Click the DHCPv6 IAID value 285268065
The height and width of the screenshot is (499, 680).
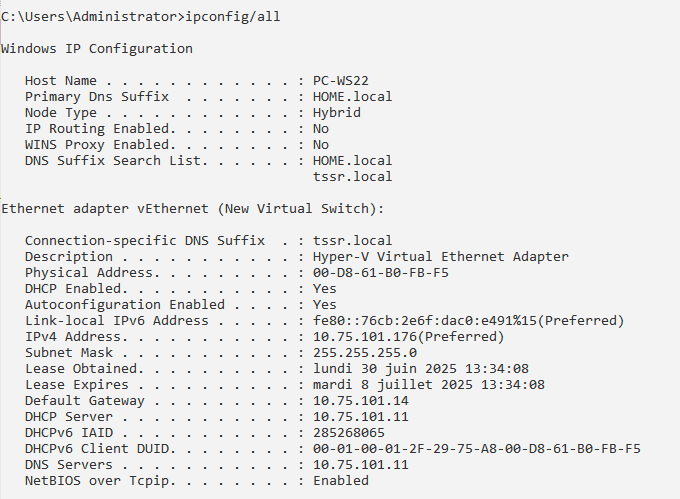348,432
